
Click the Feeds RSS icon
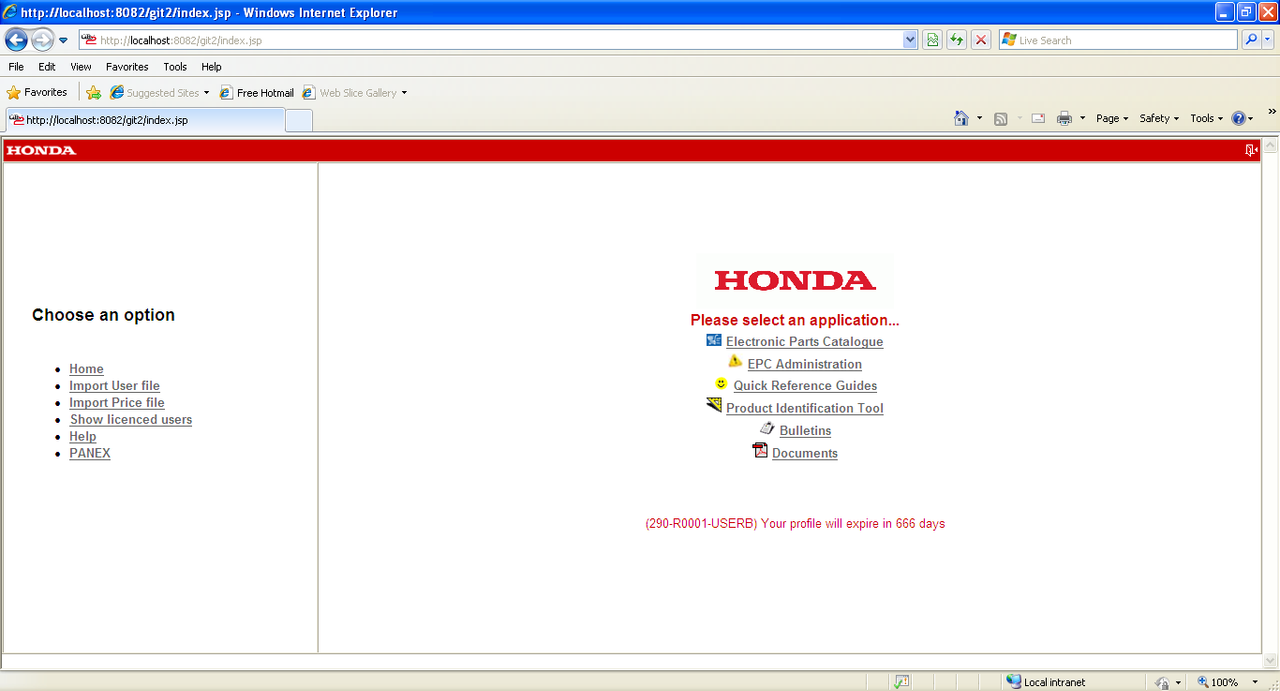(1001, 118)
